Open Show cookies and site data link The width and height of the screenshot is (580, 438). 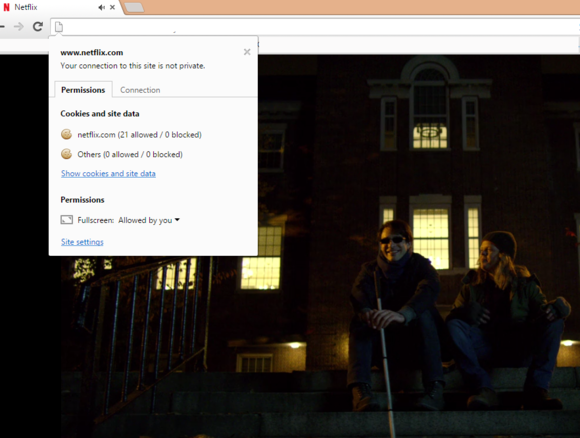(x=108, y=173)
